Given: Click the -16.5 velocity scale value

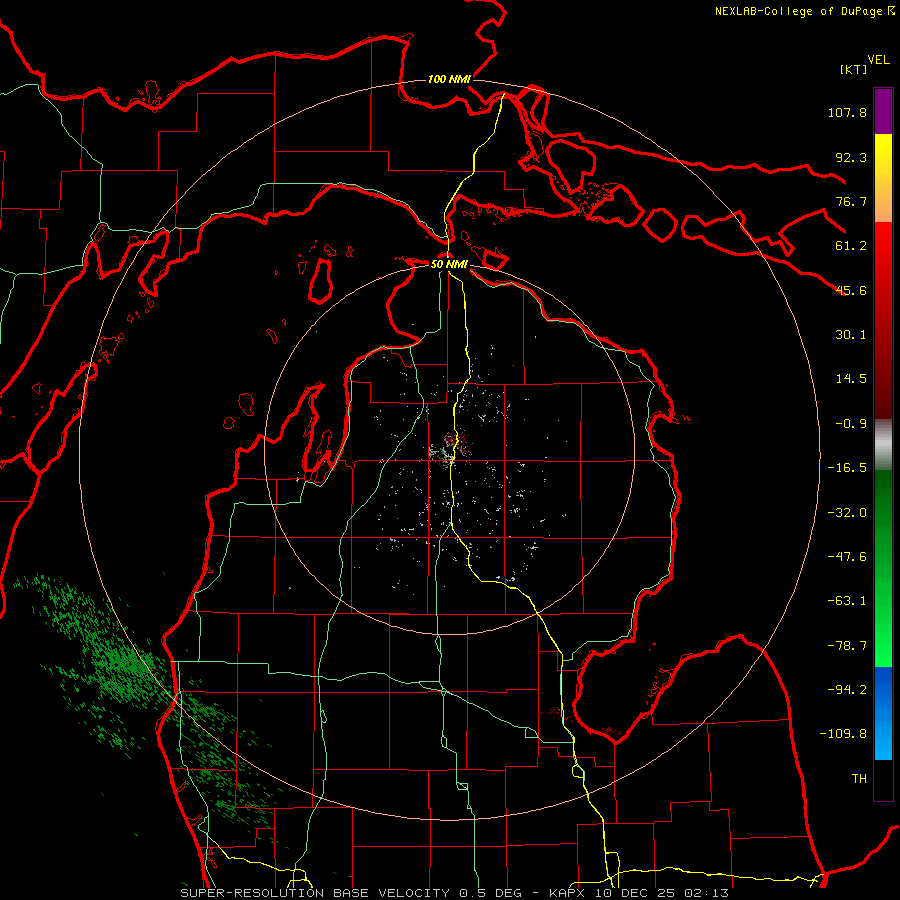Looking at the screenshot, I should (847, 468).
